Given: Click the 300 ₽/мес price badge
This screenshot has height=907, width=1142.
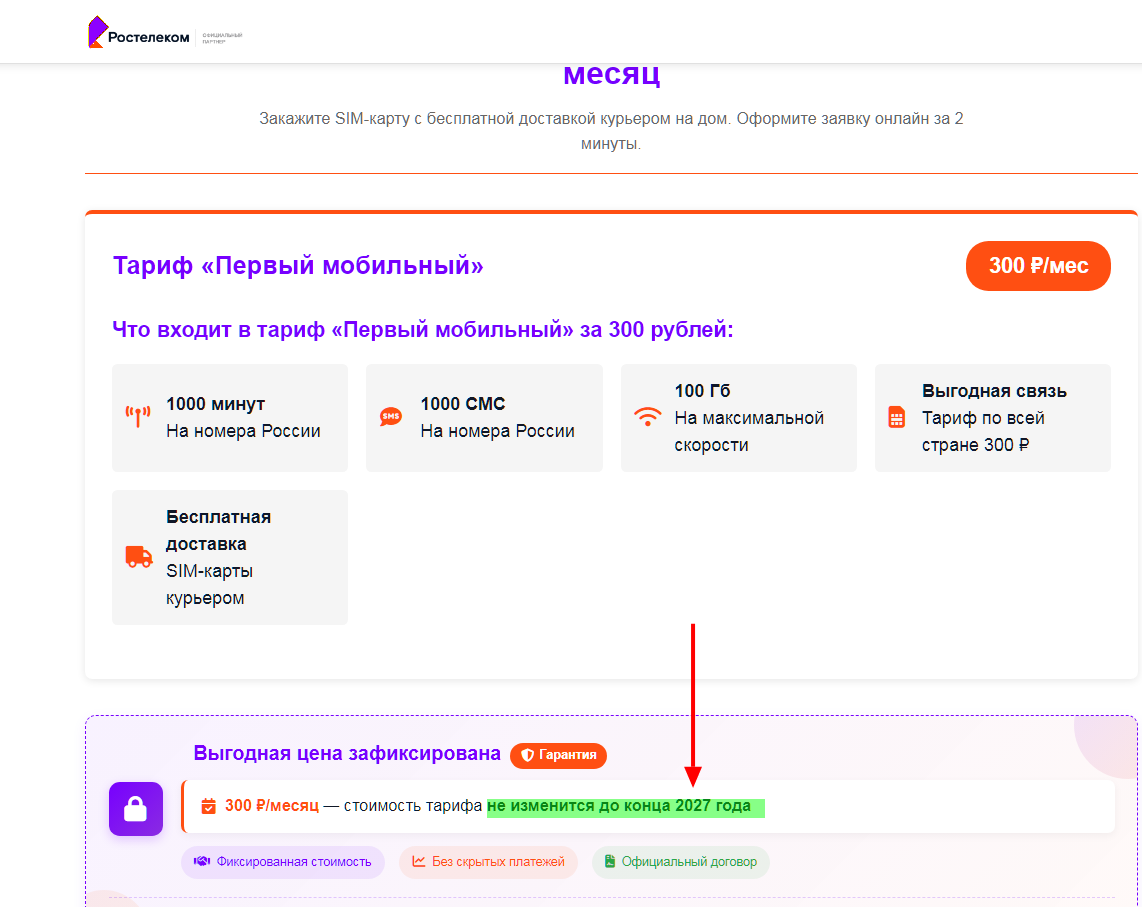Looking at the screenshot, I should point(1038,266).
